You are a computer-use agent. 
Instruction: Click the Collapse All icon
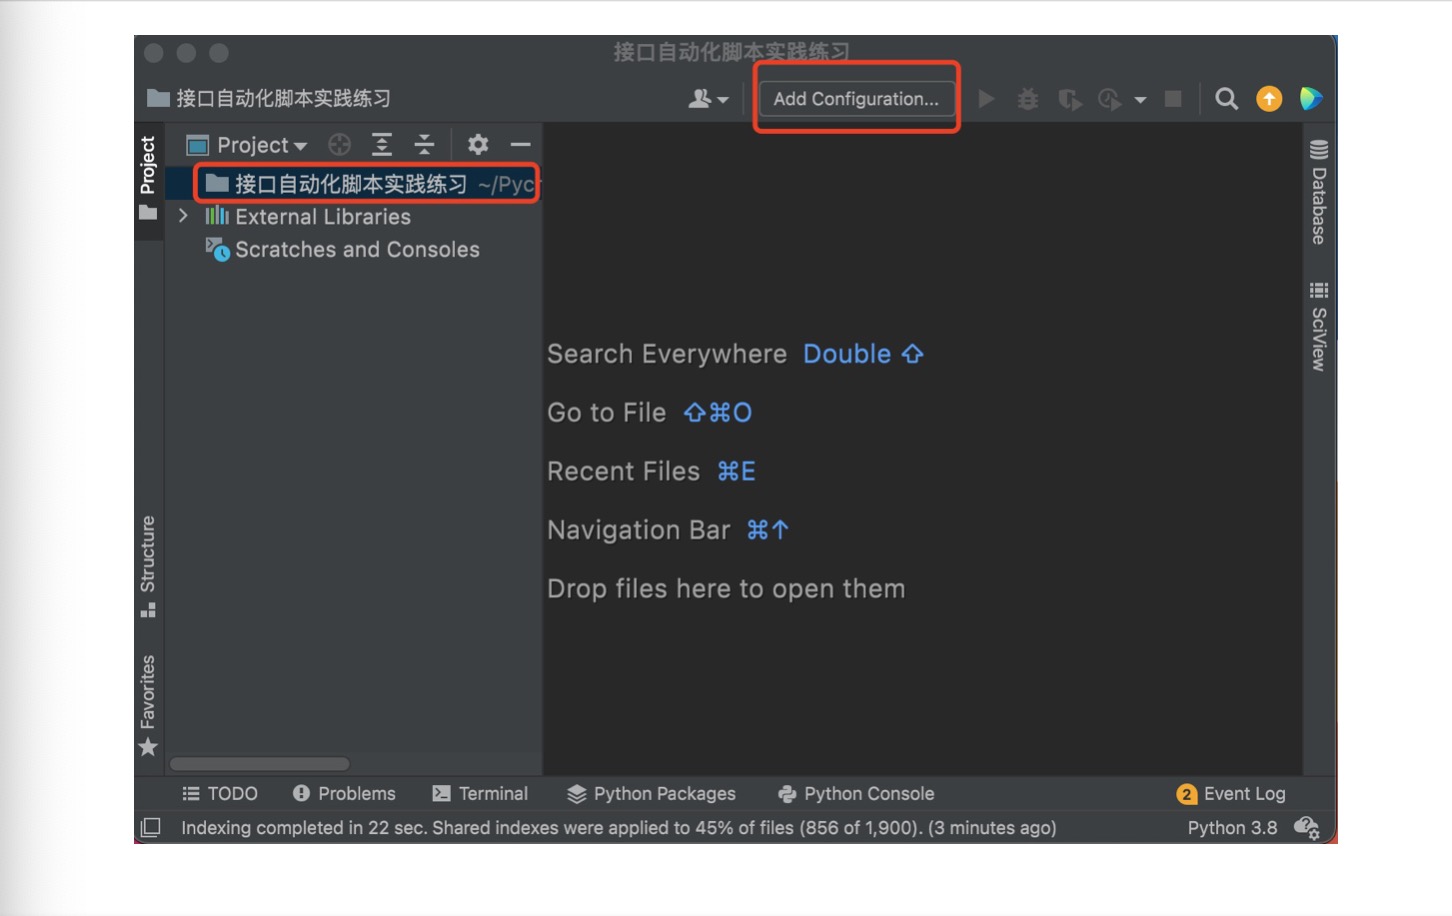coord(424,145)
